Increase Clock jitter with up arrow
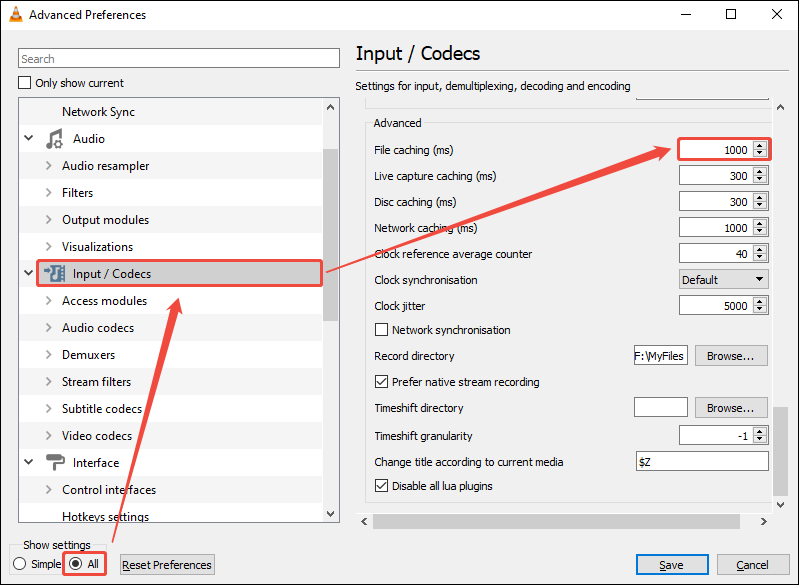This screenshot has width=799, height=585. pos(760,302)
